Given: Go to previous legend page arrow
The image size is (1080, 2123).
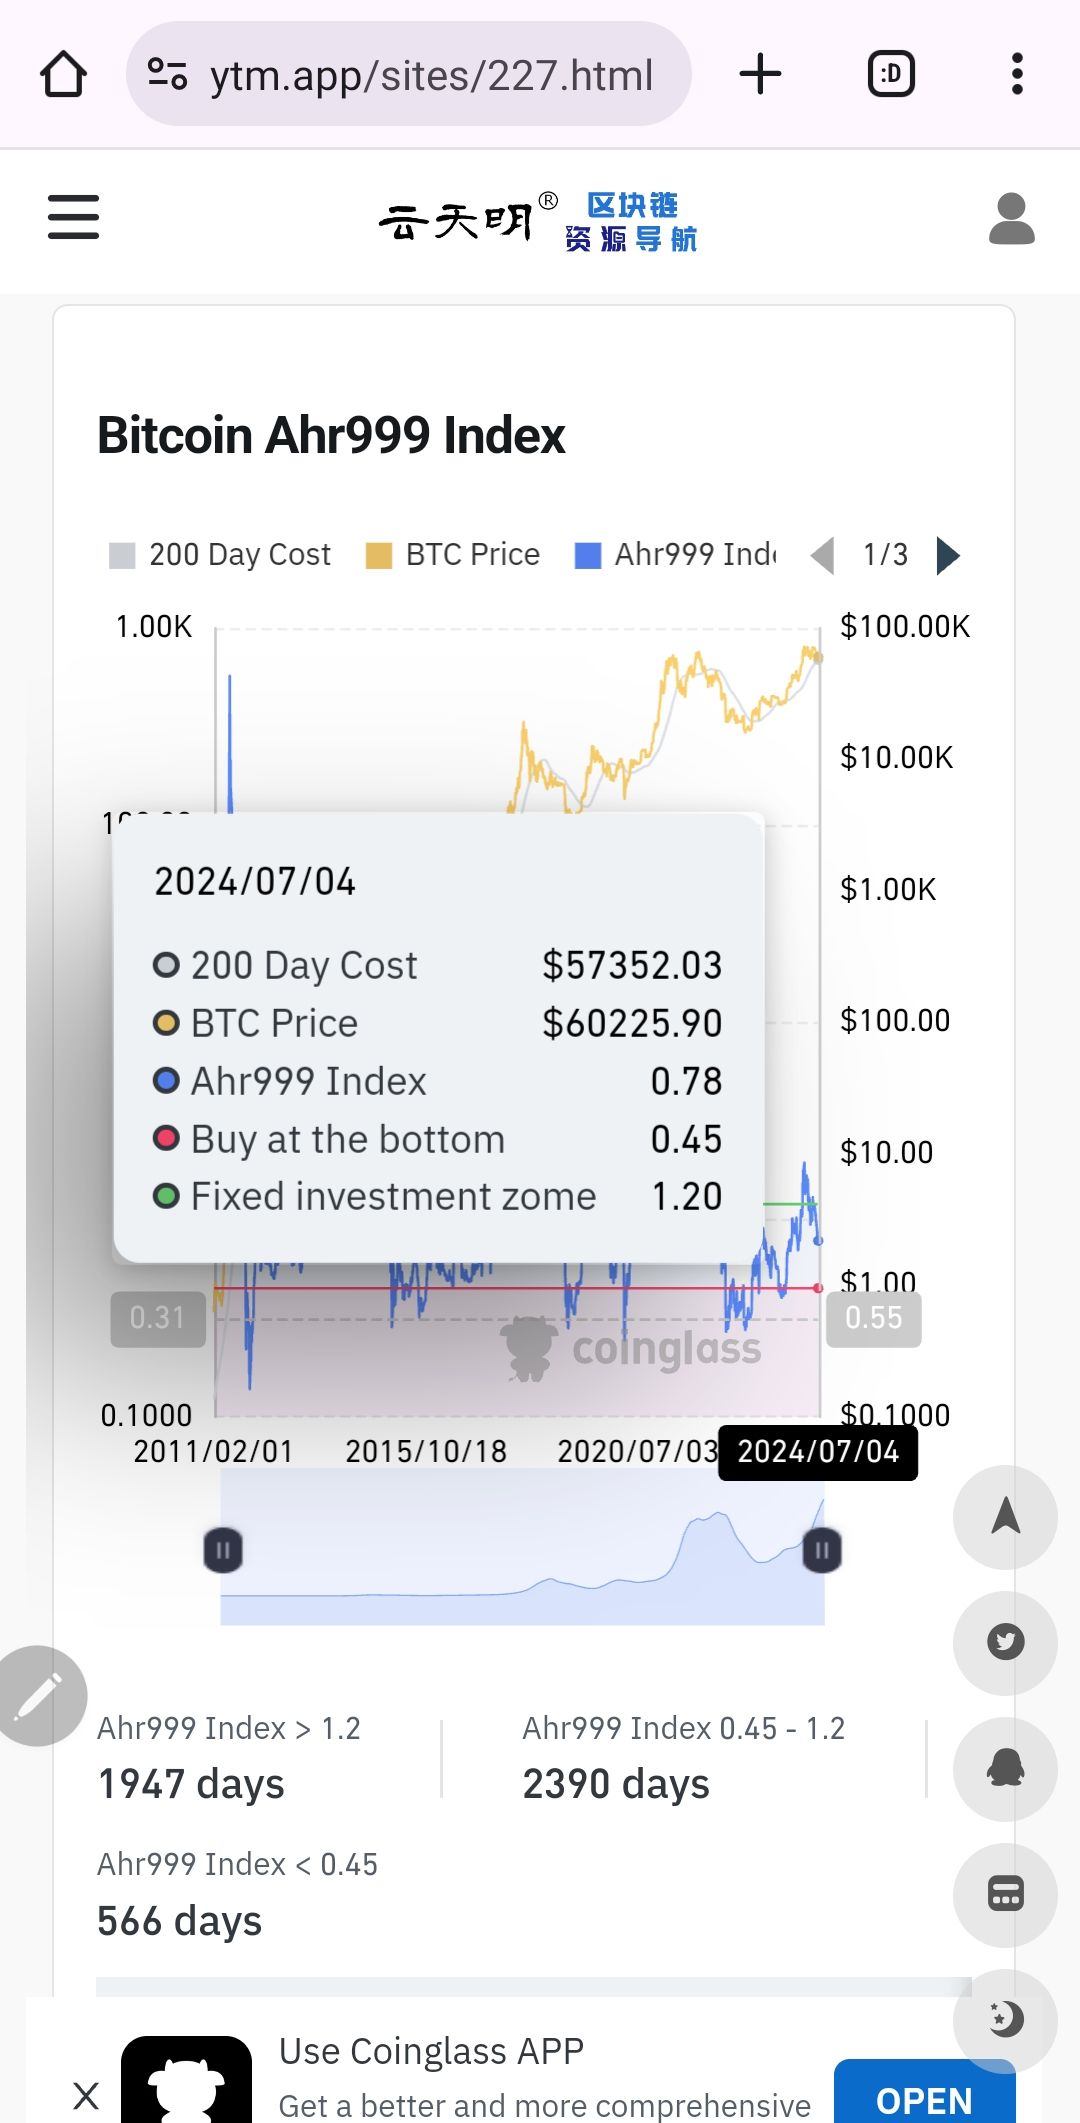Looking at the screenshot, I should pos(822,555).
